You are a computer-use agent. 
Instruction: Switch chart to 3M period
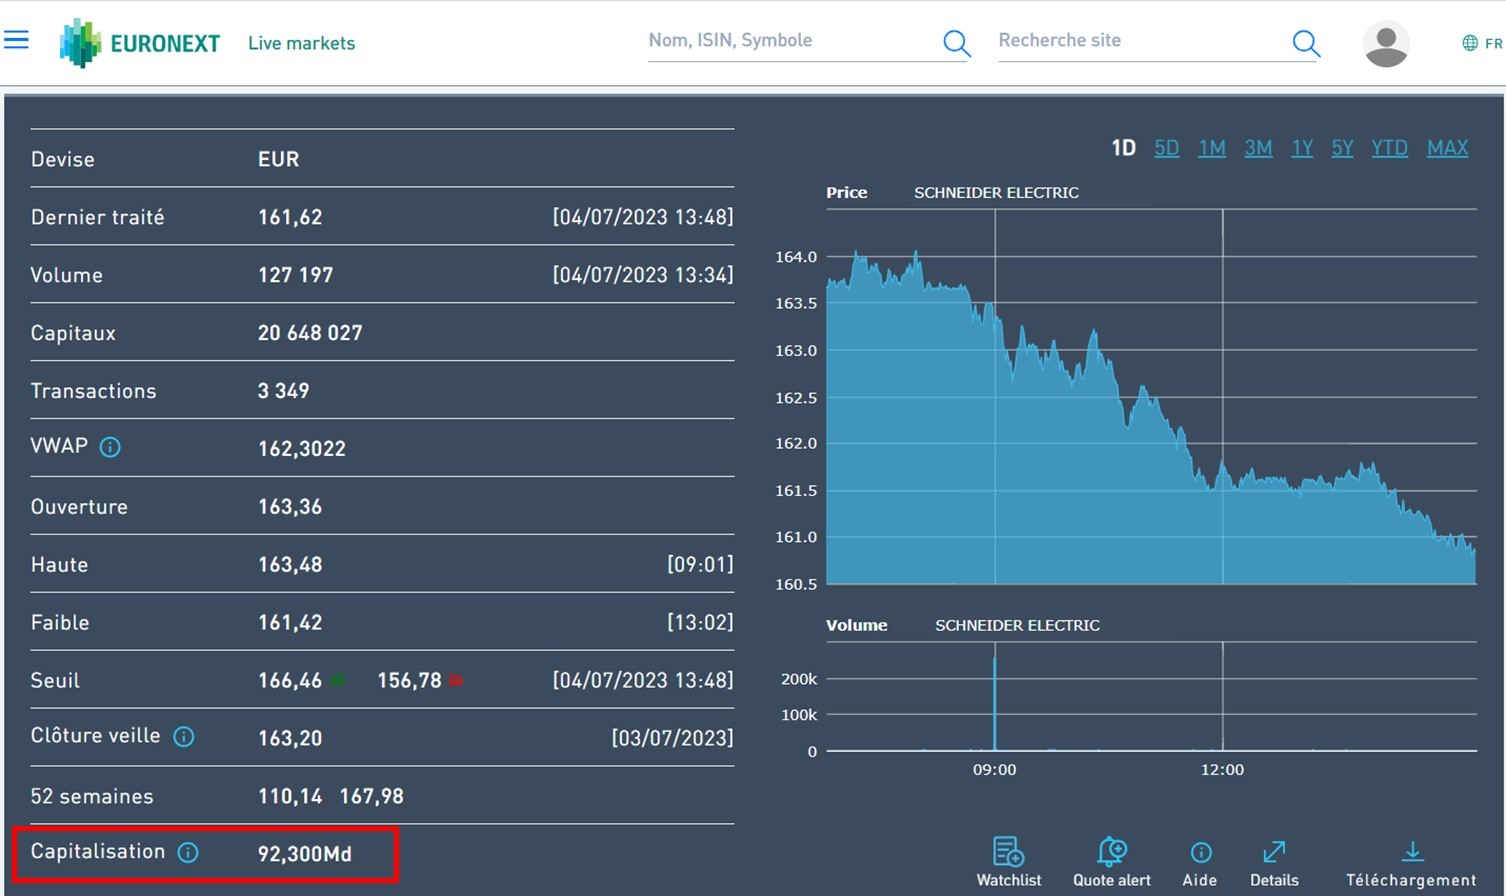point(1258,148)
